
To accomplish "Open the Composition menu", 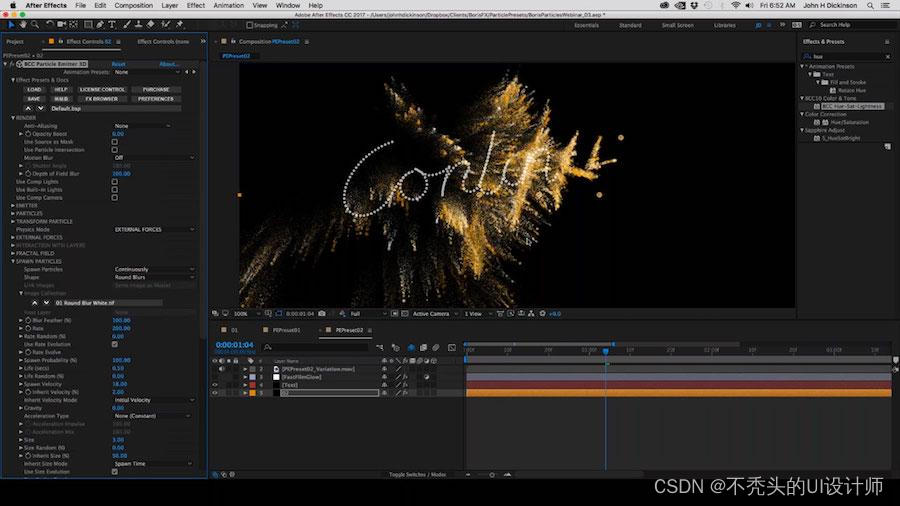I will 133,5.
